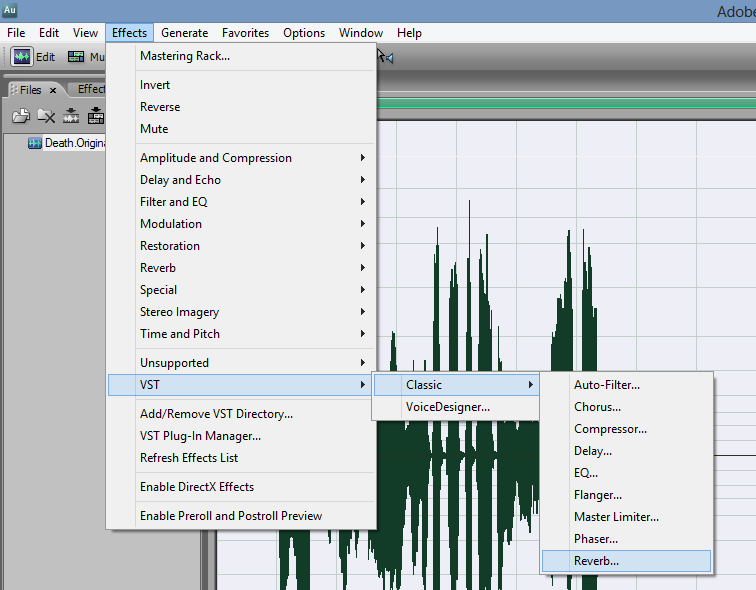This screenshot has width=756, height=590.
Task: Open VoiceDesigner VST plug-in
Action: [x=456, y=407]
